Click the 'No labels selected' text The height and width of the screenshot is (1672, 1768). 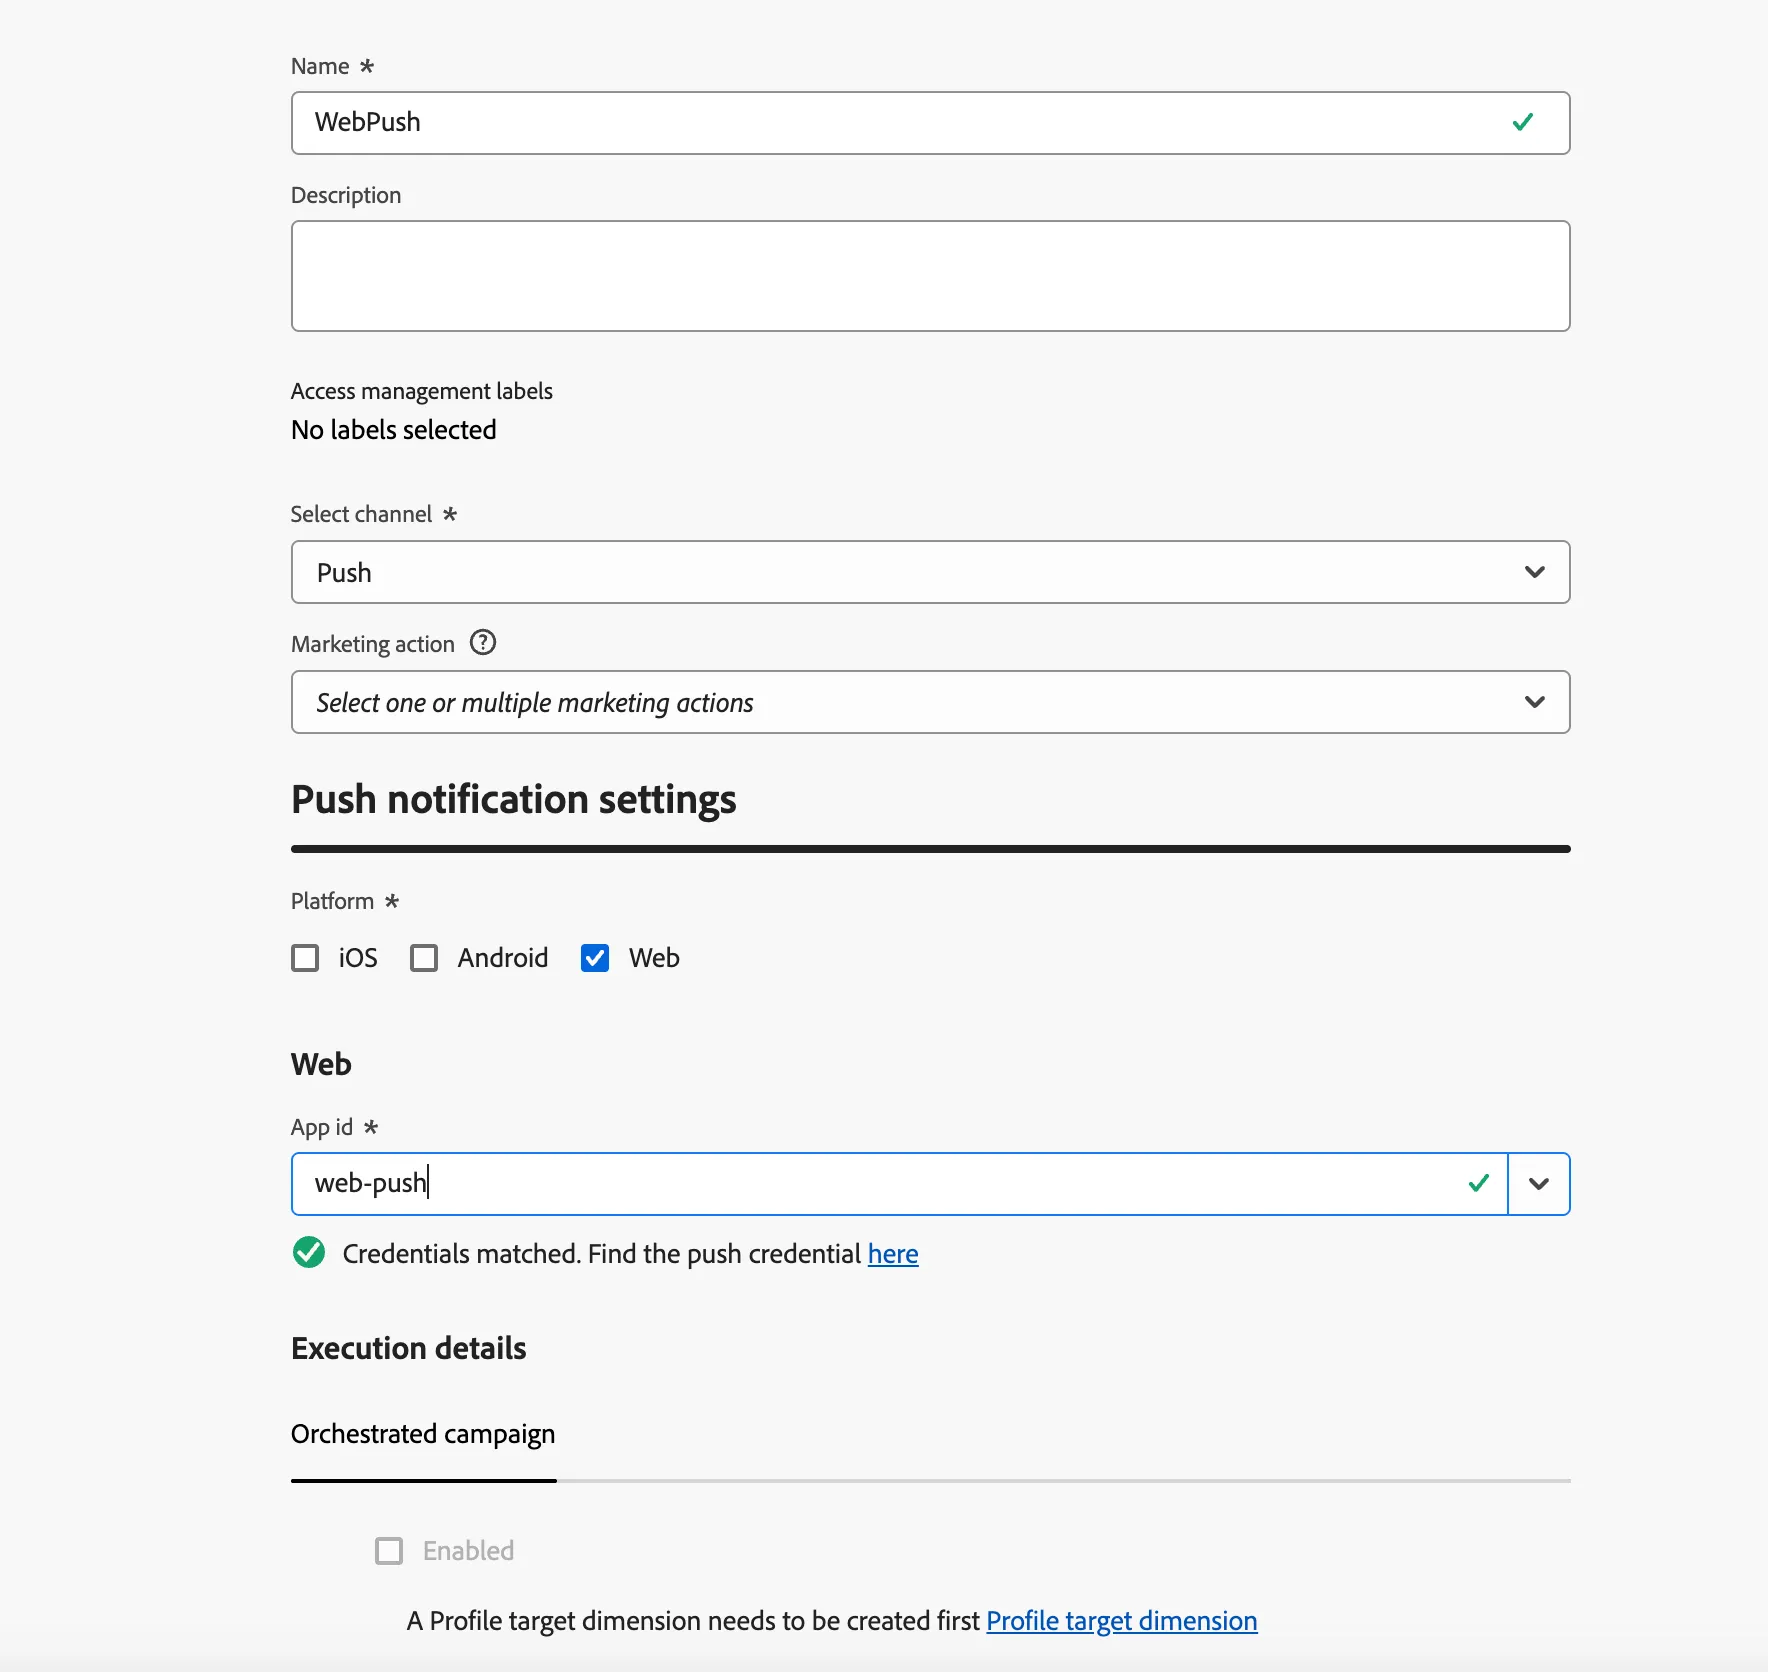pos(394,430)
